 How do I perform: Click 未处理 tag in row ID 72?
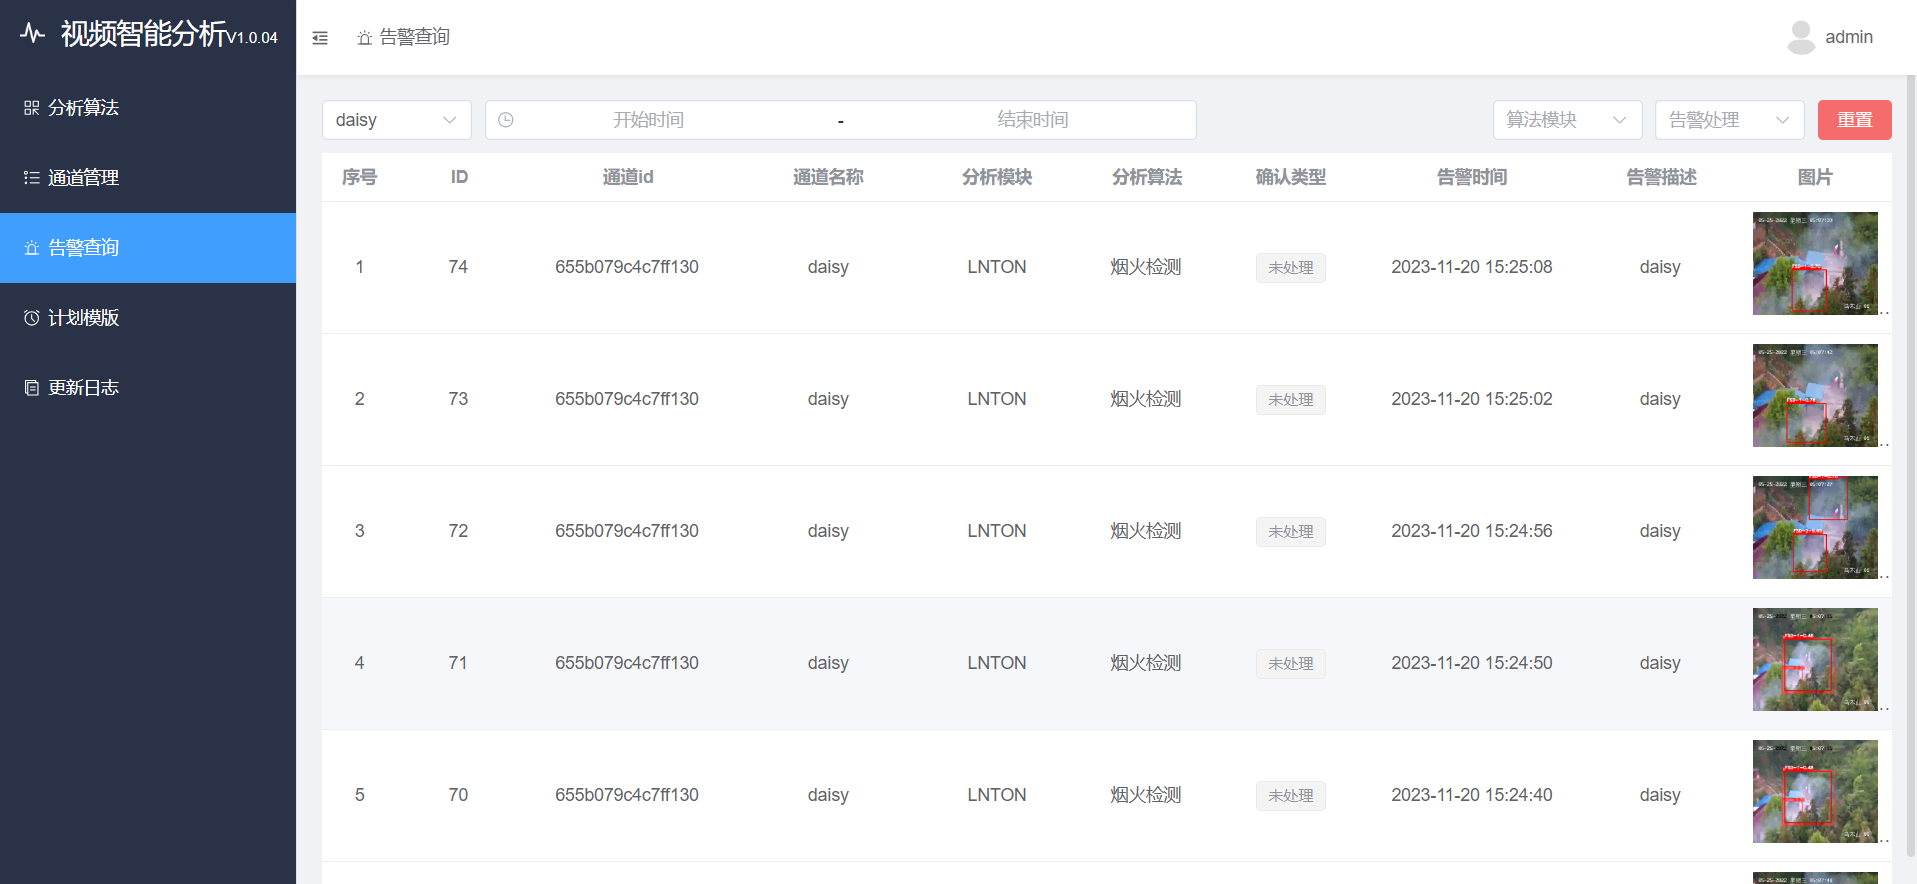tap(1291, 532)
